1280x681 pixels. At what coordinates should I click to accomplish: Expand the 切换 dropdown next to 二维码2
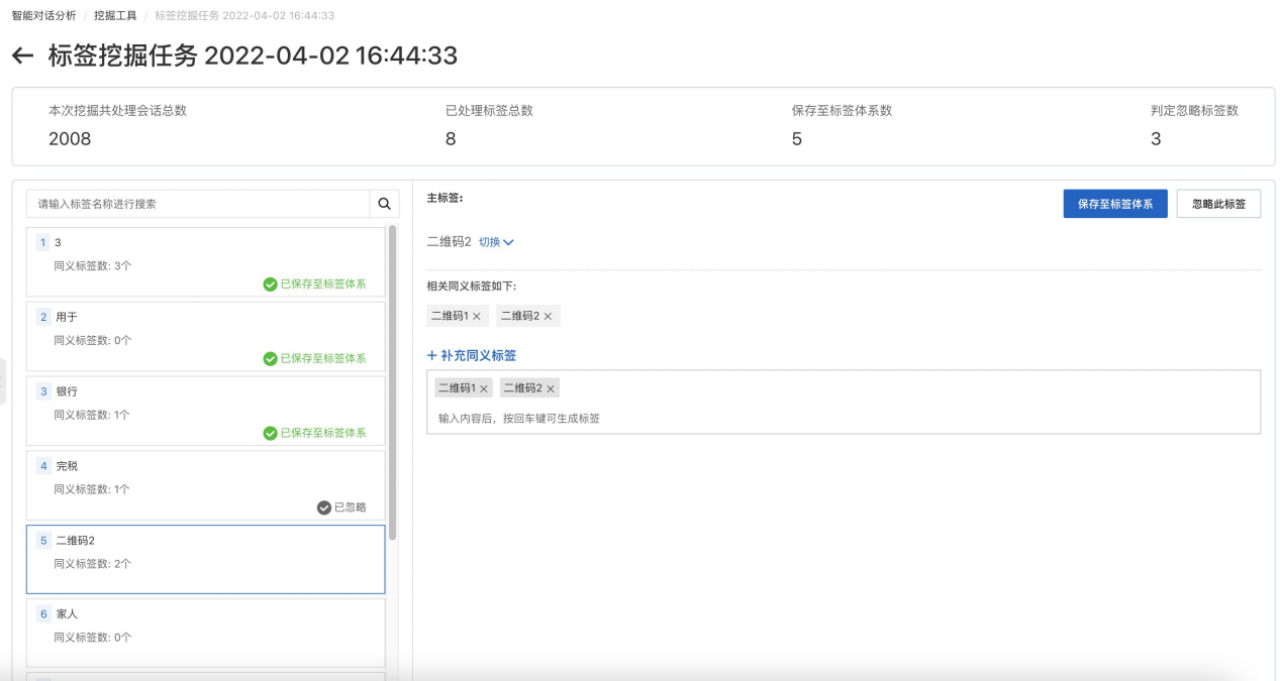tap(496, 242)
